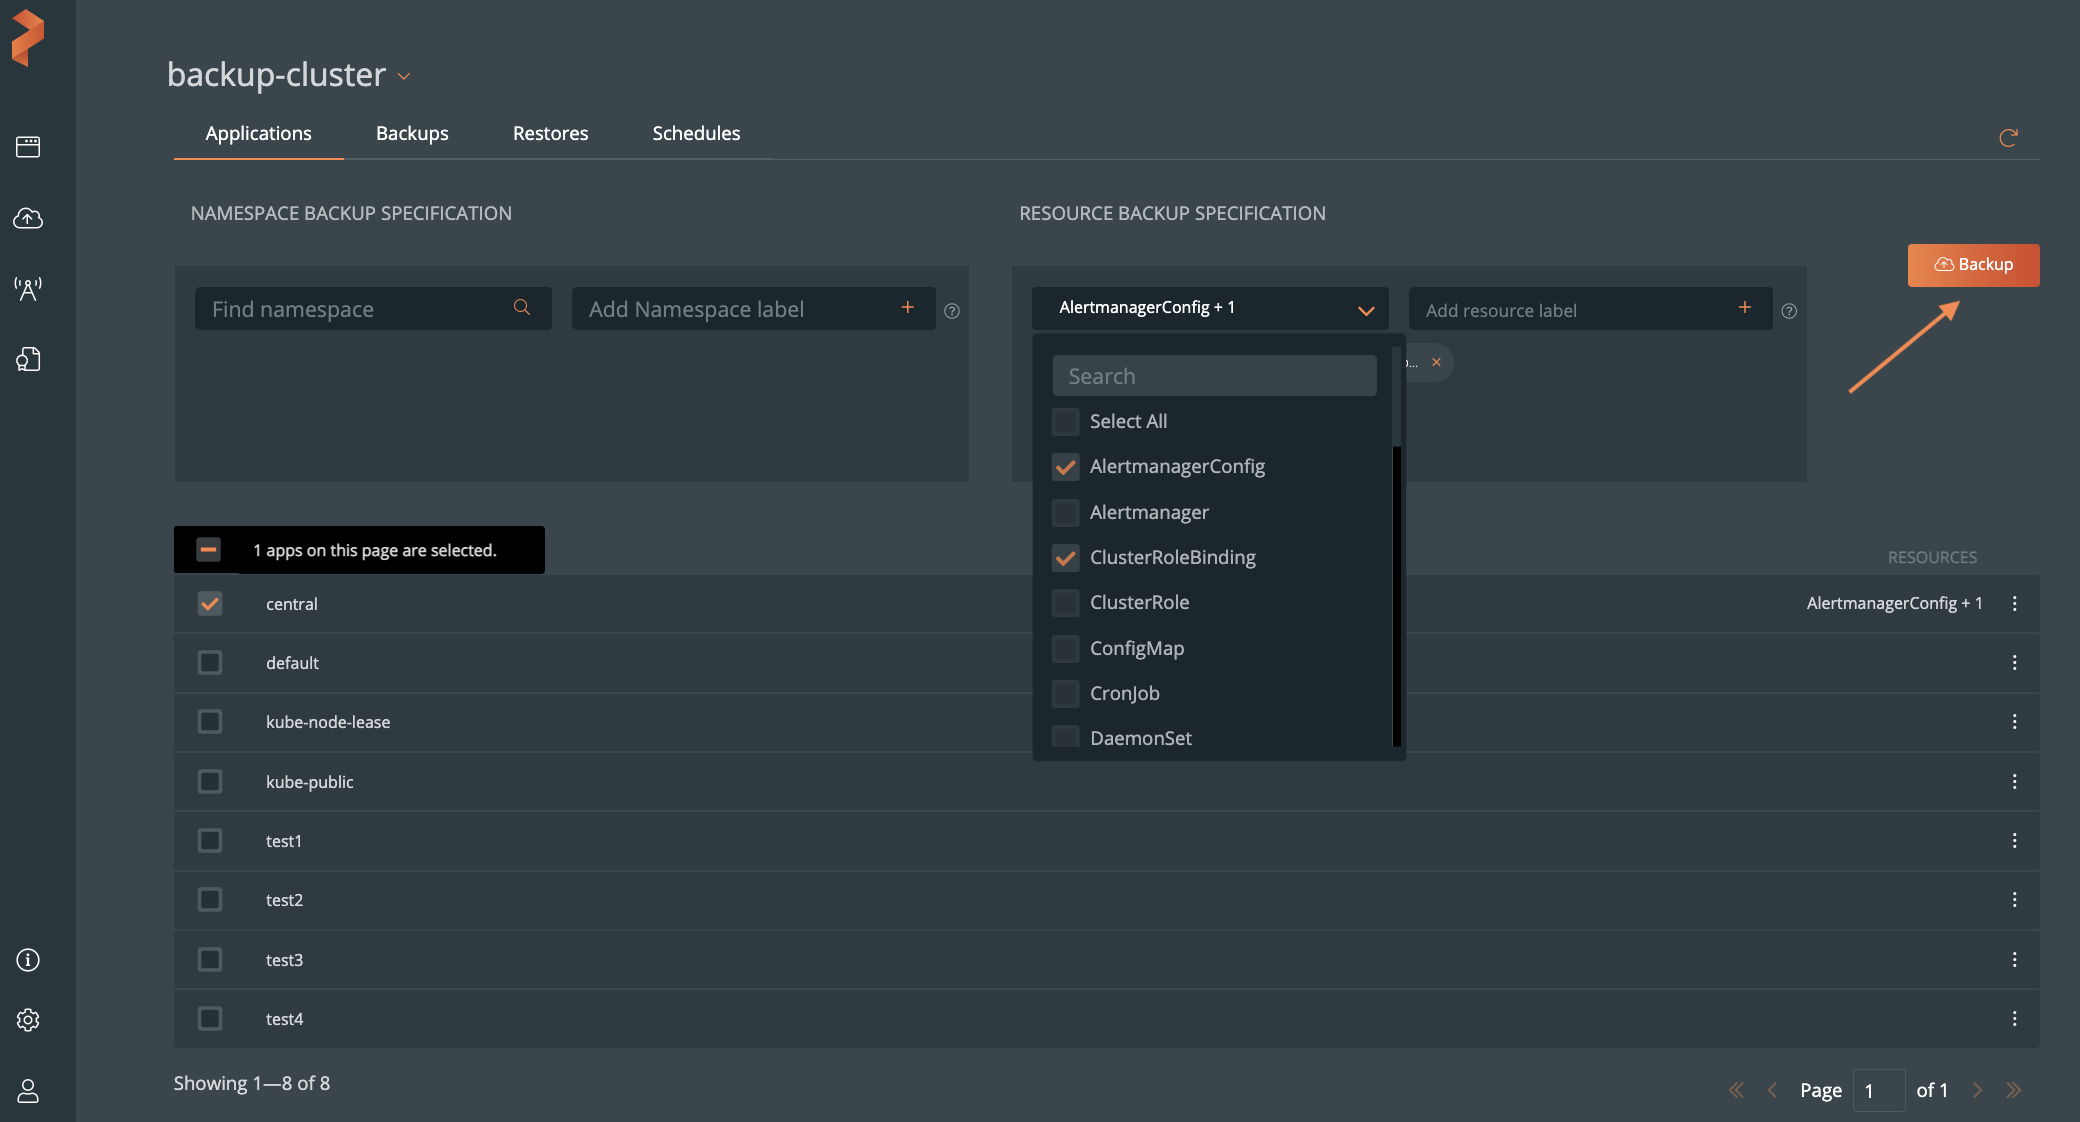Click the resource dropdown Search field
The image size is (2080, 1122).
click(x=1214, y=376)
